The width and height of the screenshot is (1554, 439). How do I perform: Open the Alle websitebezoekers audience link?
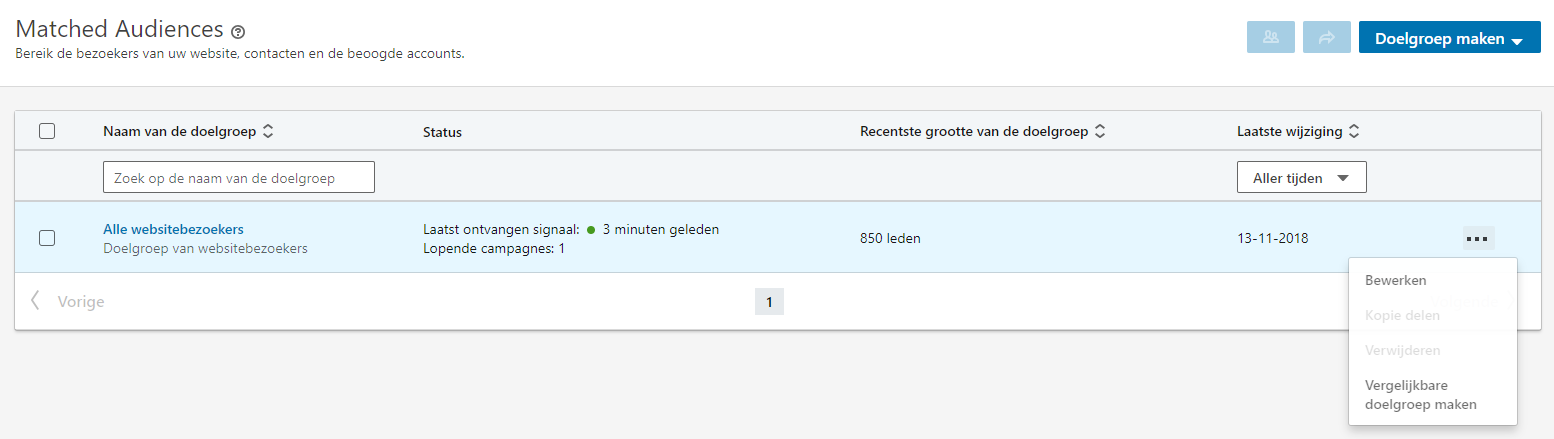[x=173, y=229]
